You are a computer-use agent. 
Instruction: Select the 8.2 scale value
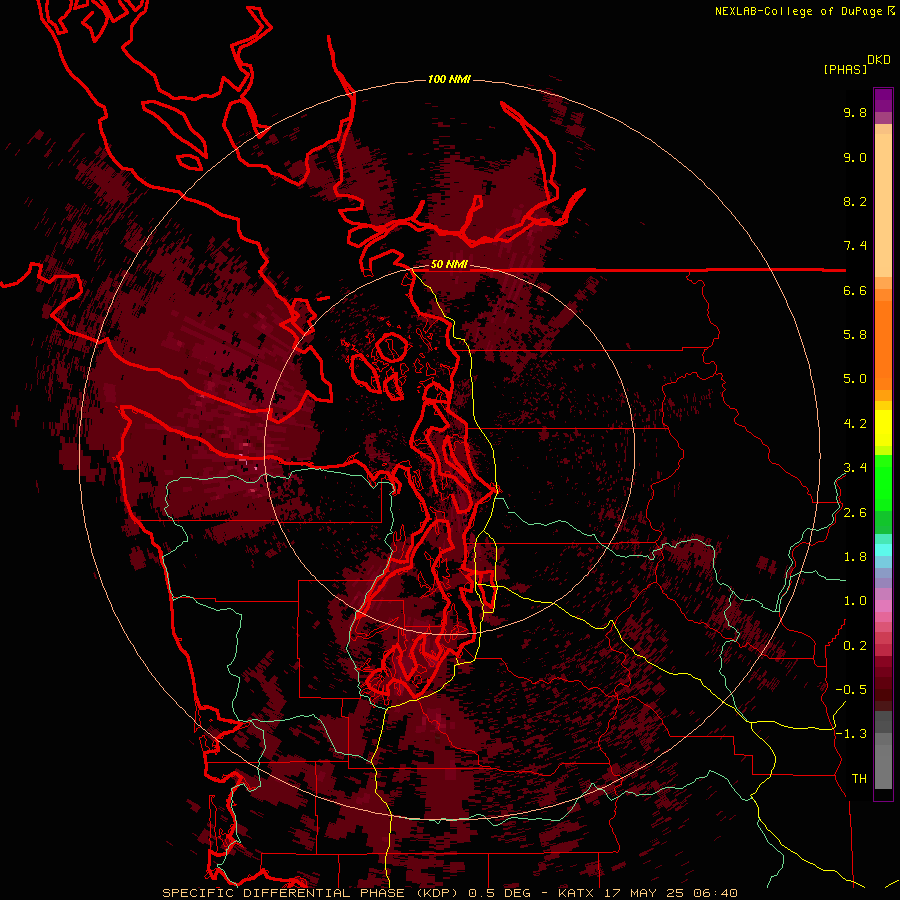855,201
